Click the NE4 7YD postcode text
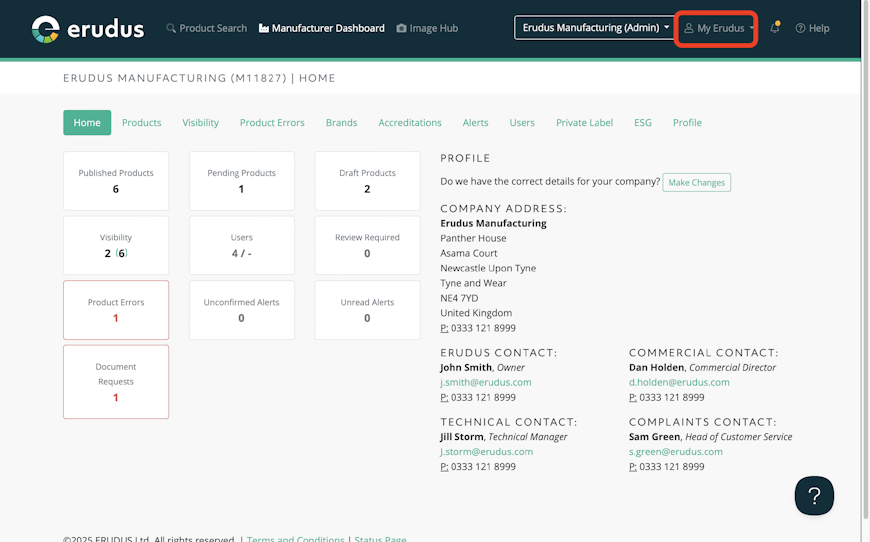This screenshot has height=542, width=870. tap(459, 298)
